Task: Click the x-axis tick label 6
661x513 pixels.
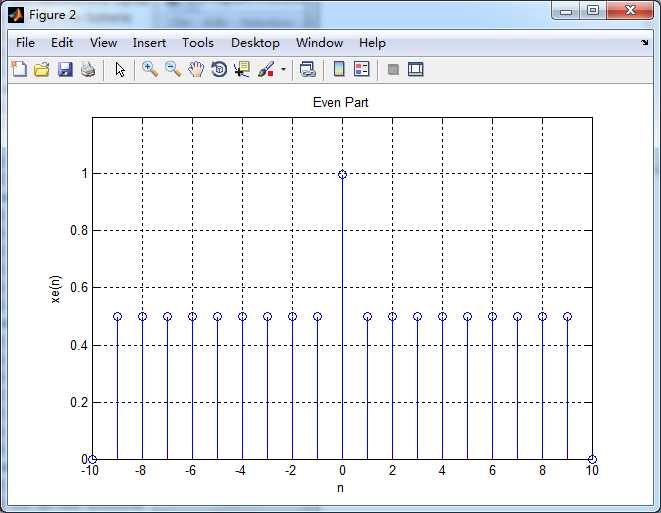Action: [492, 470]
